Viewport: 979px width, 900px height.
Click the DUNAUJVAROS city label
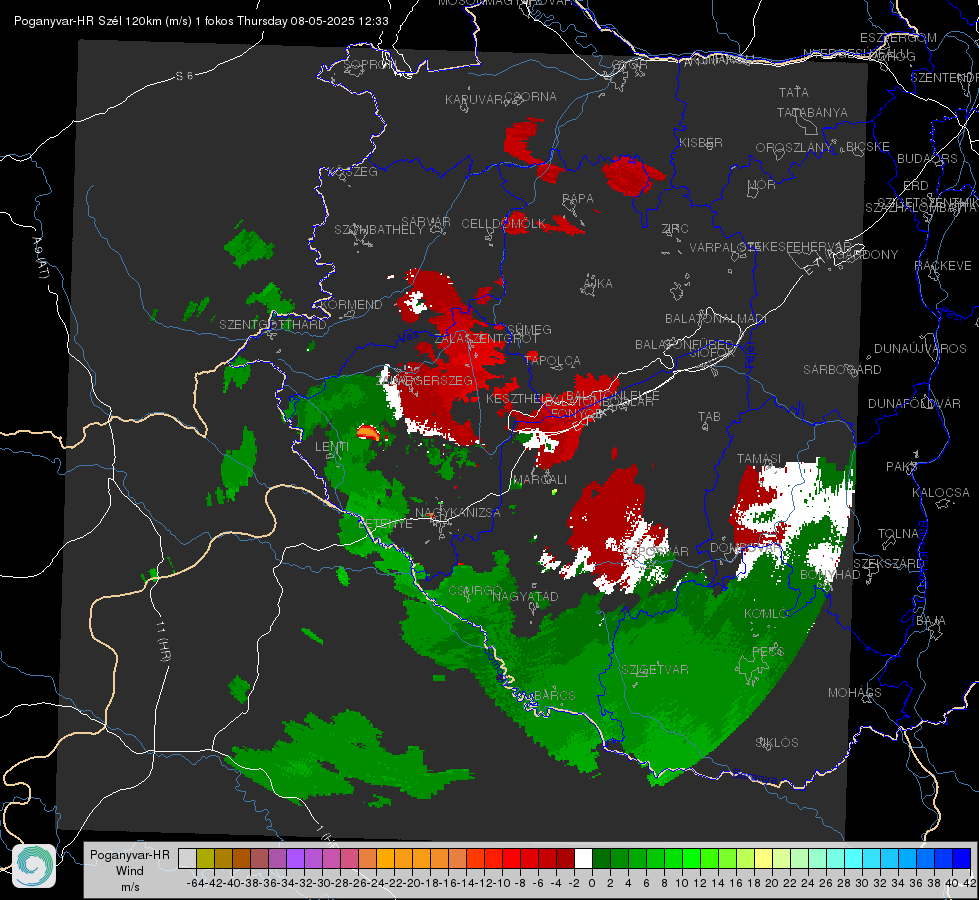click(920, 349)
